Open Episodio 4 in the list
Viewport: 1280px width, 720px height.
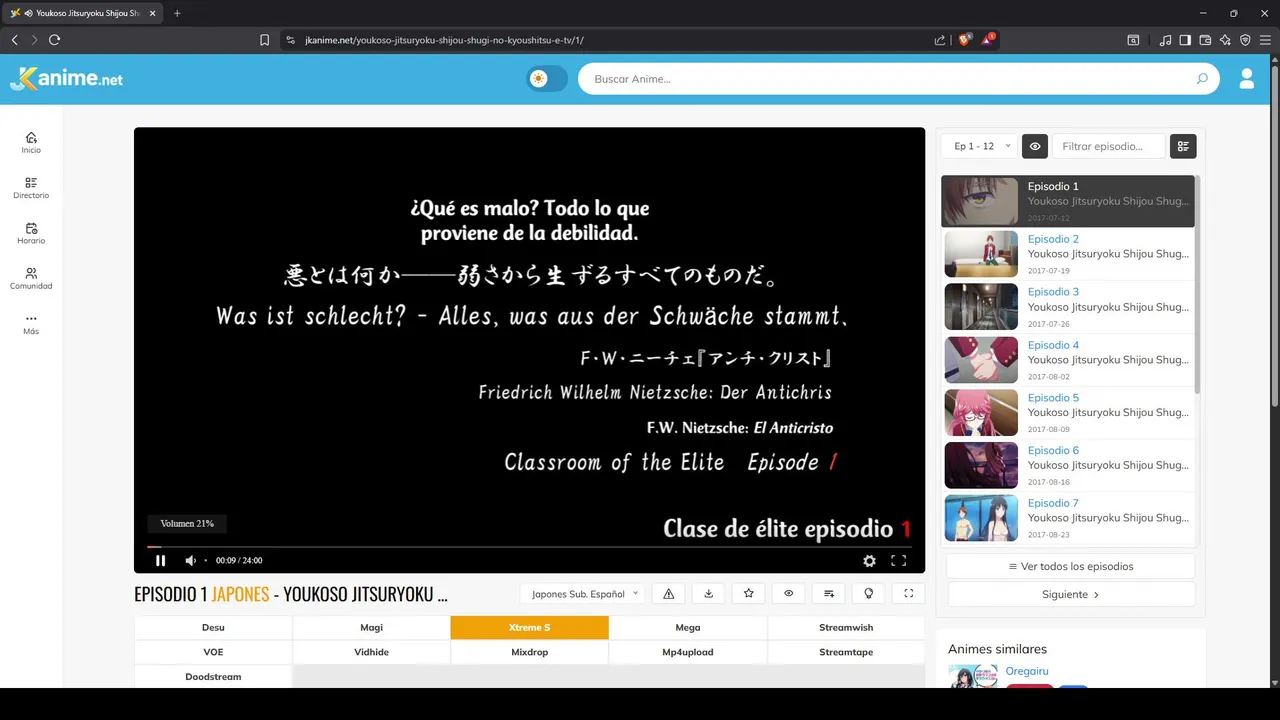coord(1068,360)
